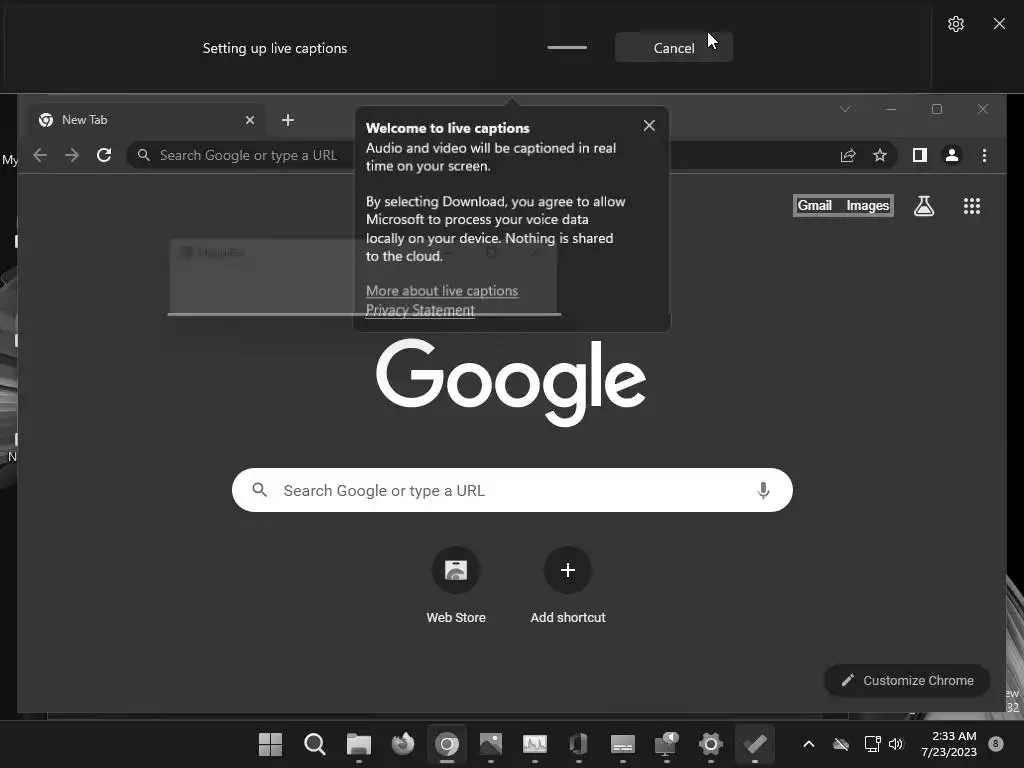Screen dimensions: 1024x768
Task: Close the live captions bar
Action: tap(999, 24)
